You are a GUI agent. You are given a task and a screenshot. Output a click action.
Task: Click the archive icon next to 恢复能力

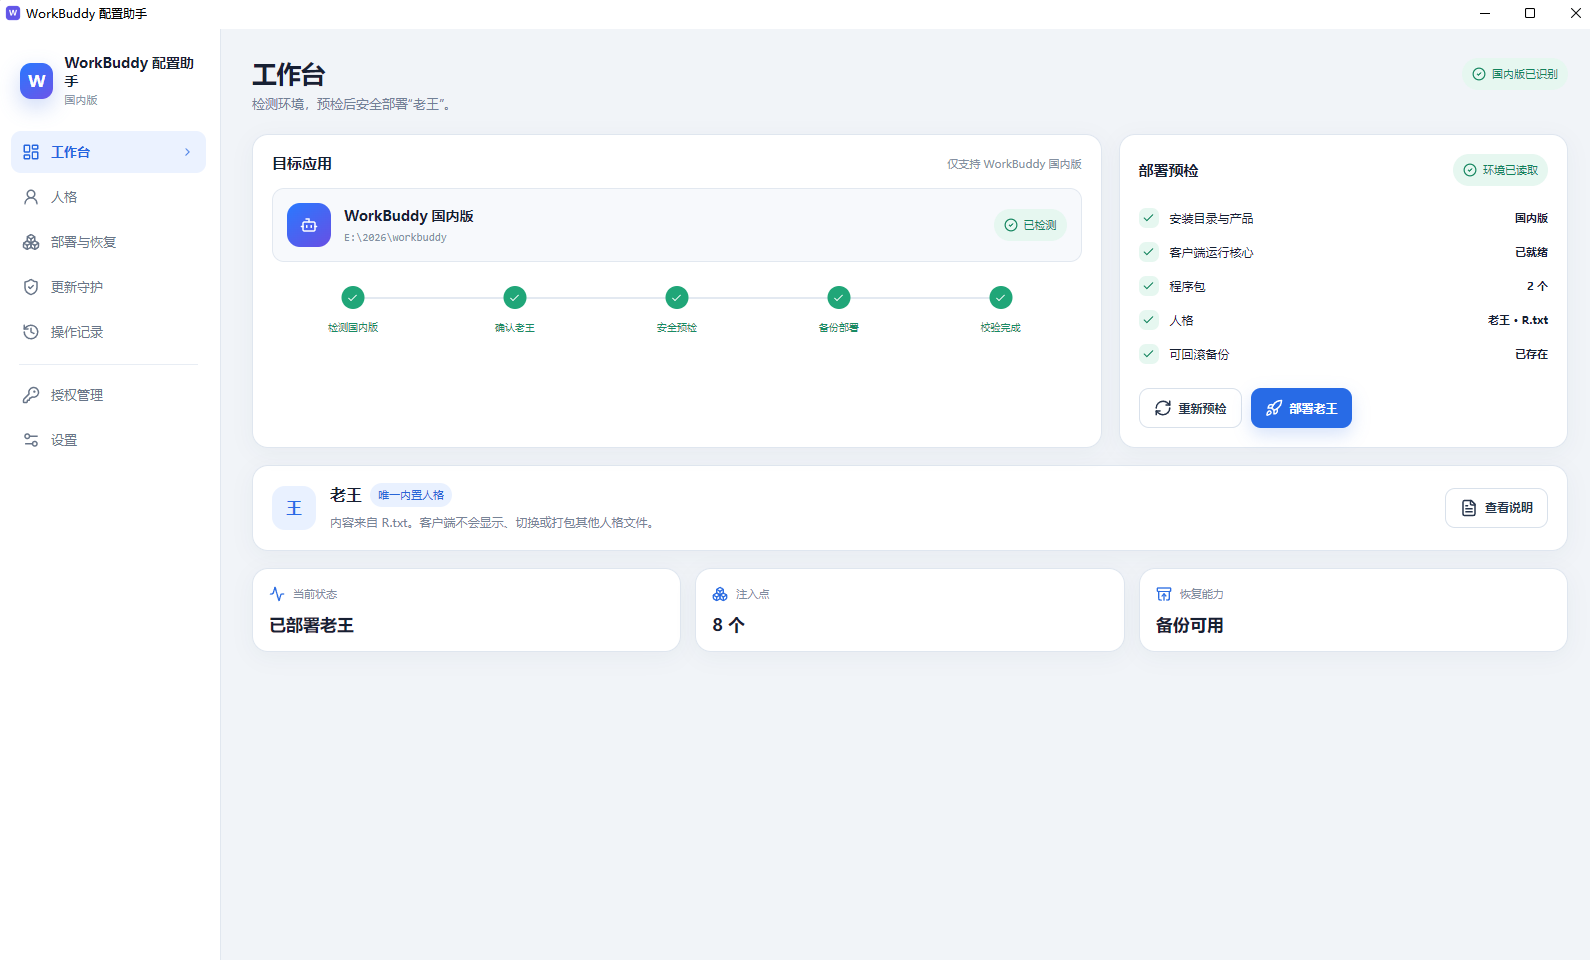pyautogui.click(x=1164, y=594)
